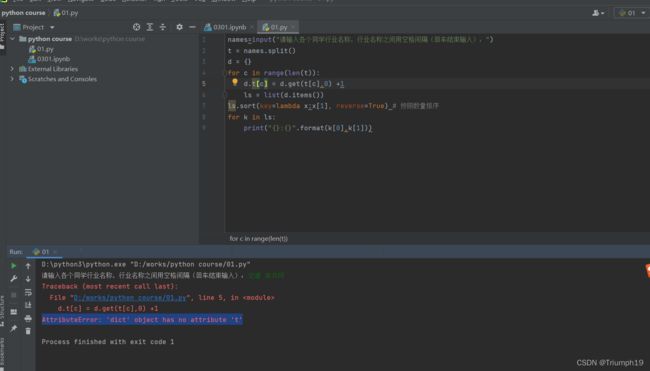This screenshot has width=650, height=371.
Task: Click the fold marker beside the for c loop
Action: point(226,73)
